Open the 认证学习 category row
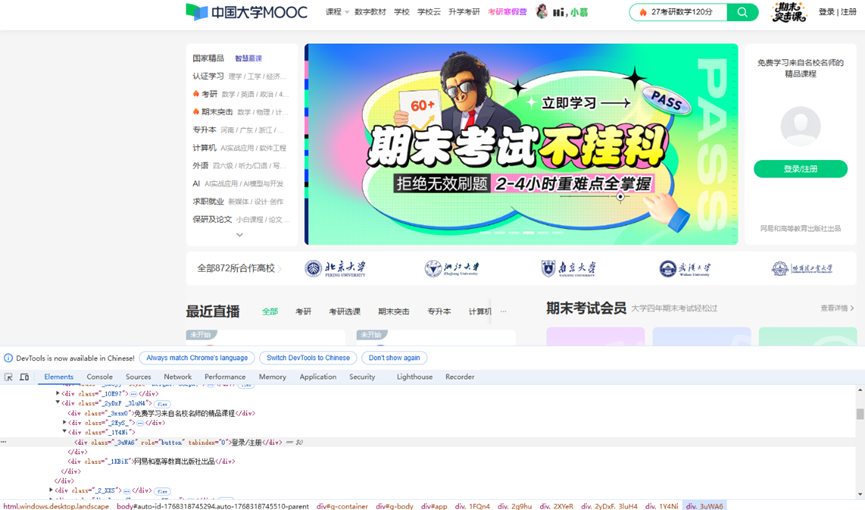The image size is (865, 510). click(x=239, y=76)
